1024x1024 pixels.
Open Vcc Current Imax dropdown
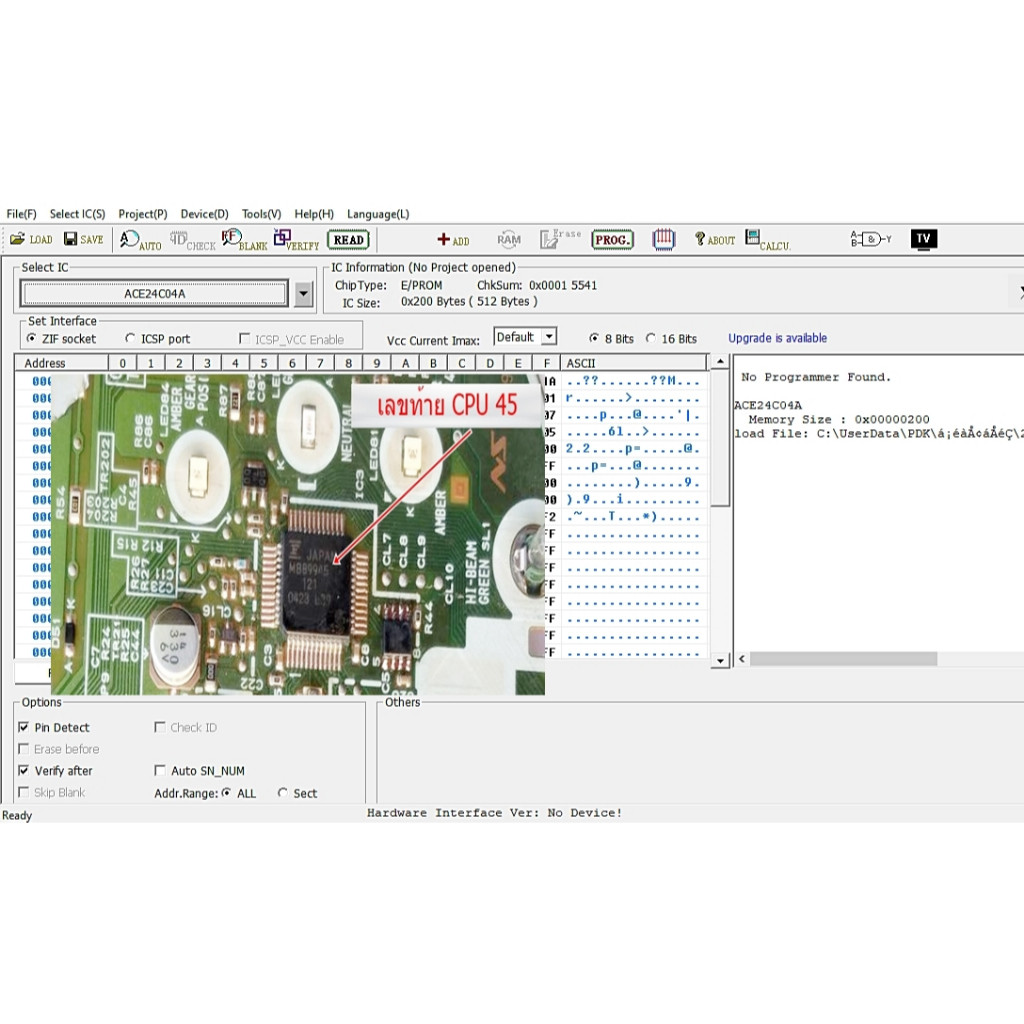(549, 337)
